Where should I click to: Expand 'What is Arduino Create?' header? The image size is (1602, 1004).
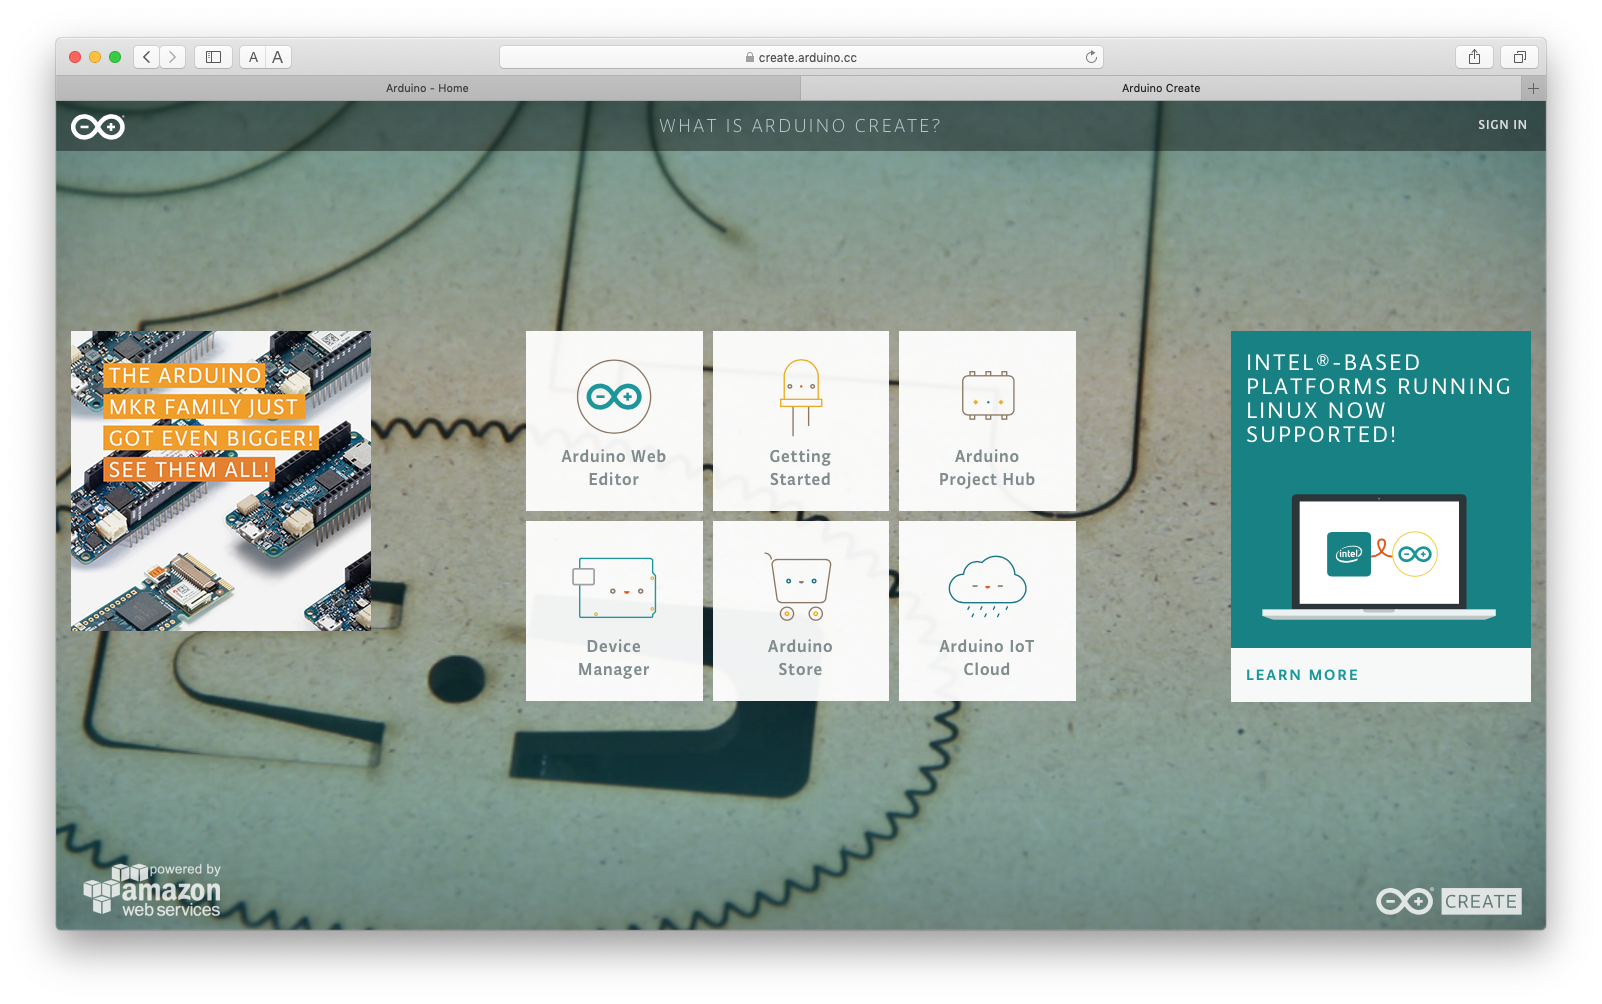pos(800,126)
